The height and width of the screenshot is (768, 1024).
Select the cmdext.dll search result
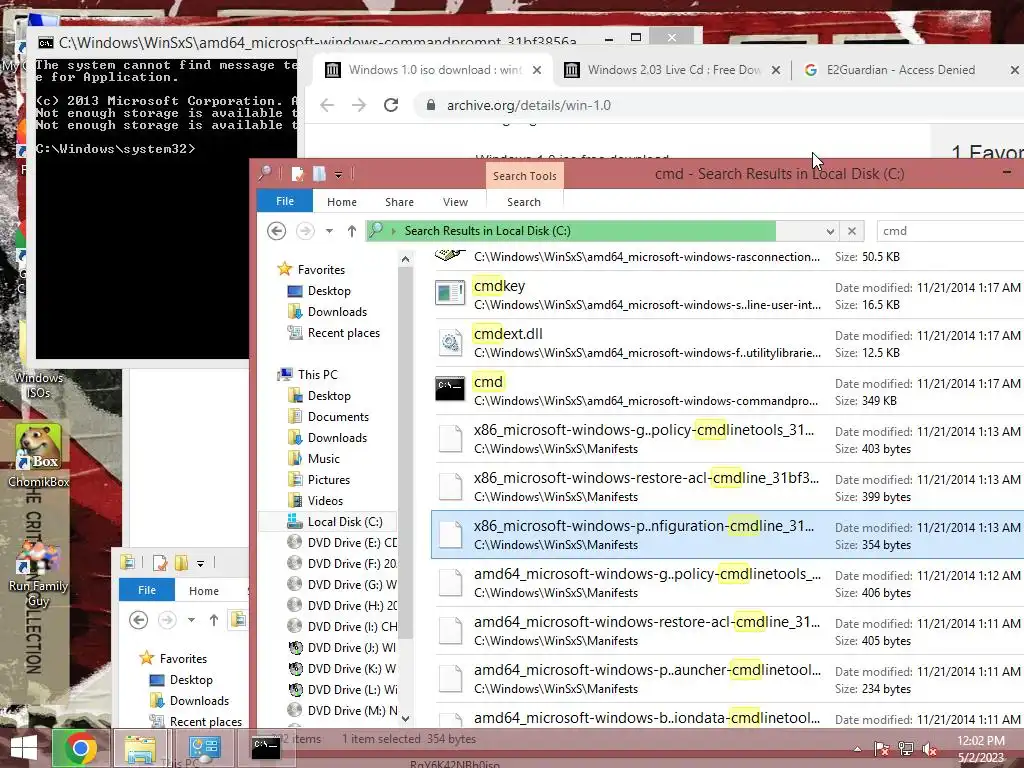tap(729, 342)
